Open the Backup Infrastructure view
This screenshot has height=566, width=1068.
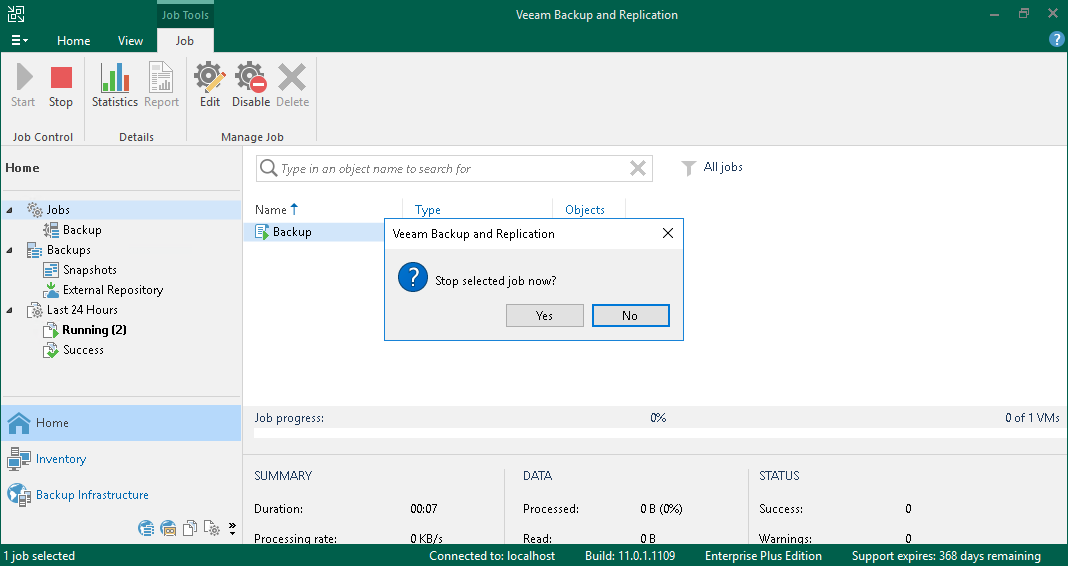coord(121,495)
